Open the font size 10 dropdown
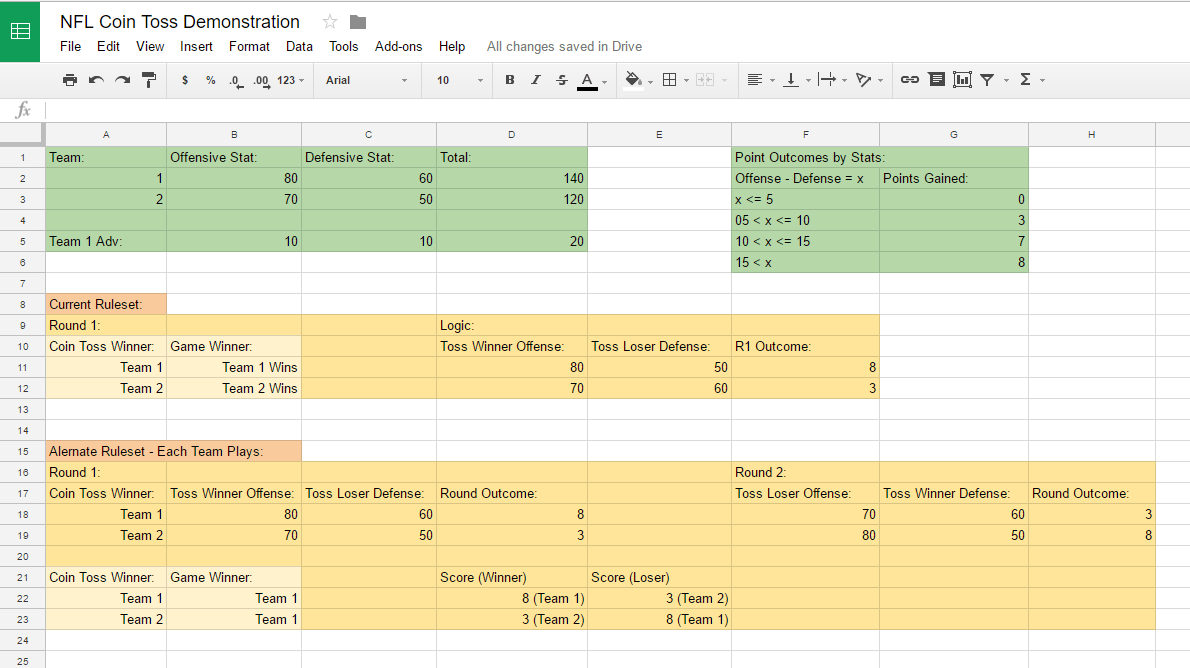The height and width of the screenshot is (668, 1190). [x=460, y=80]
